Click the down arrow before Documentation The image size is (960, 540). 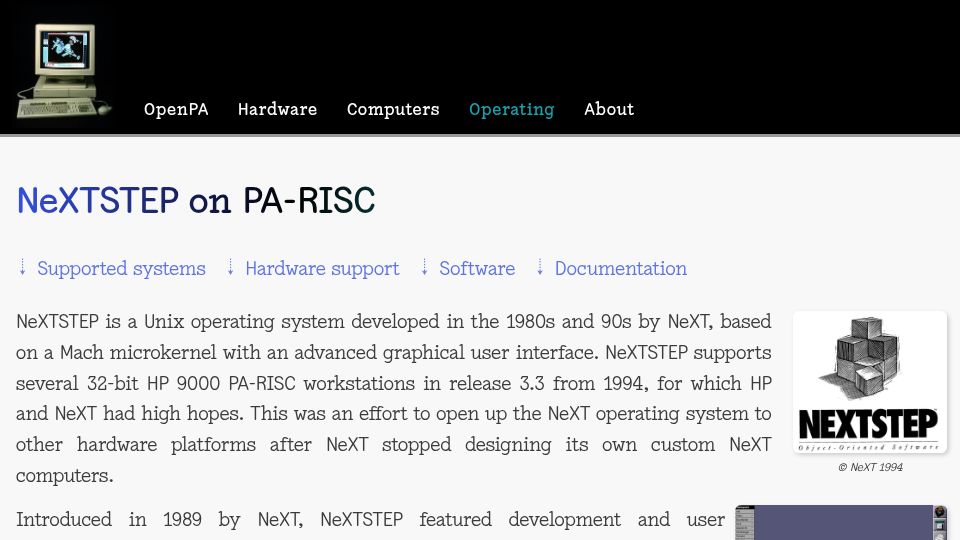(x=539, y=267)
